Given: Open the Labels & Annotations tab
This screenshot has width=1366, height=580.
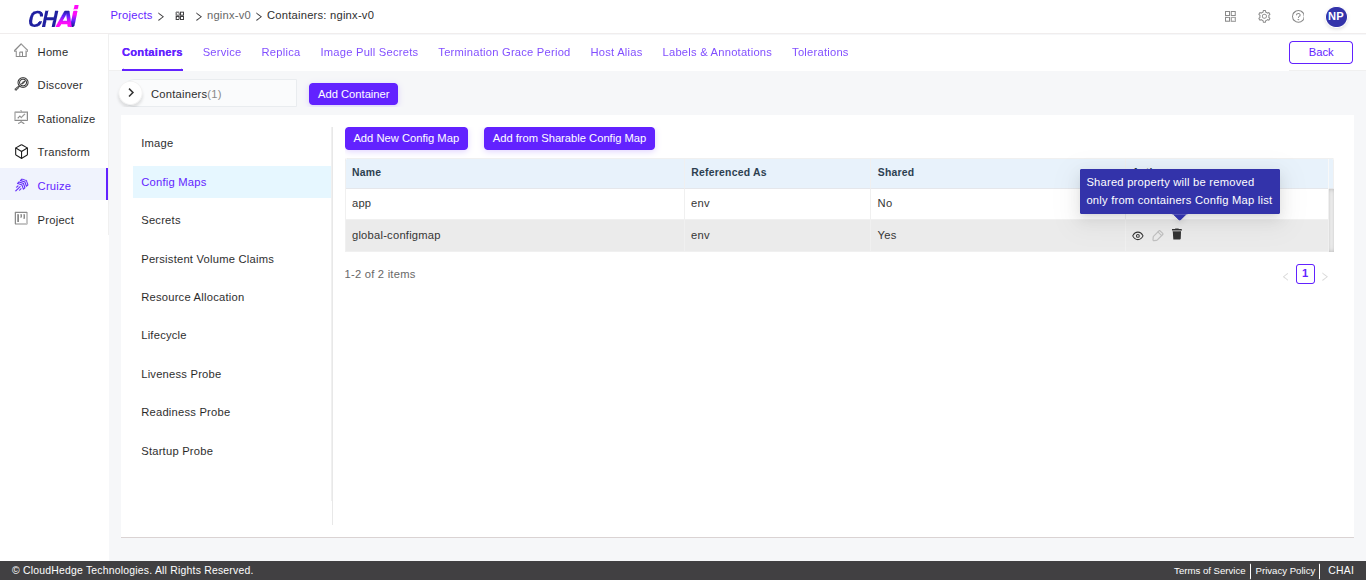Looking at the screenshot, I should point(717,51).
